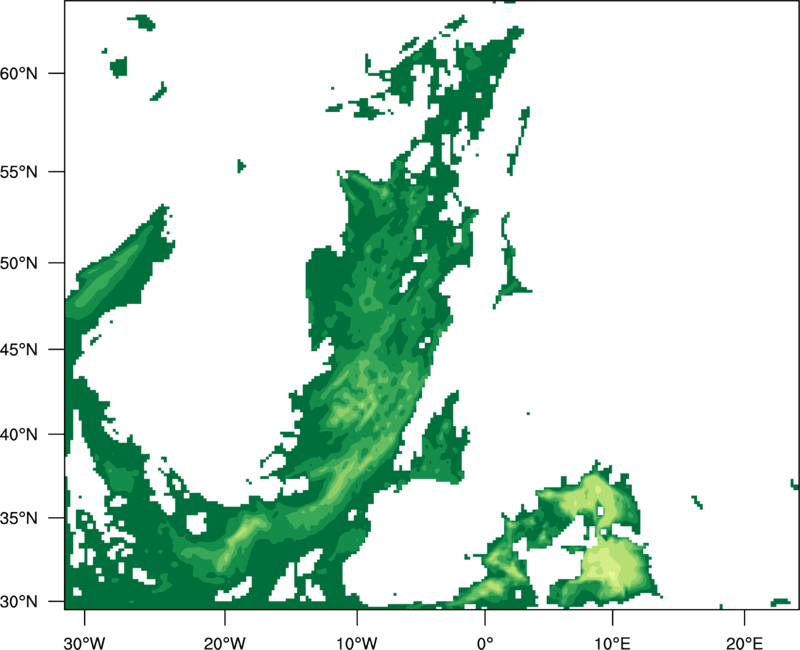This screenshot has width=800, height=650.
Task: Click the 30°W longitude label
Action: point(84,643)
